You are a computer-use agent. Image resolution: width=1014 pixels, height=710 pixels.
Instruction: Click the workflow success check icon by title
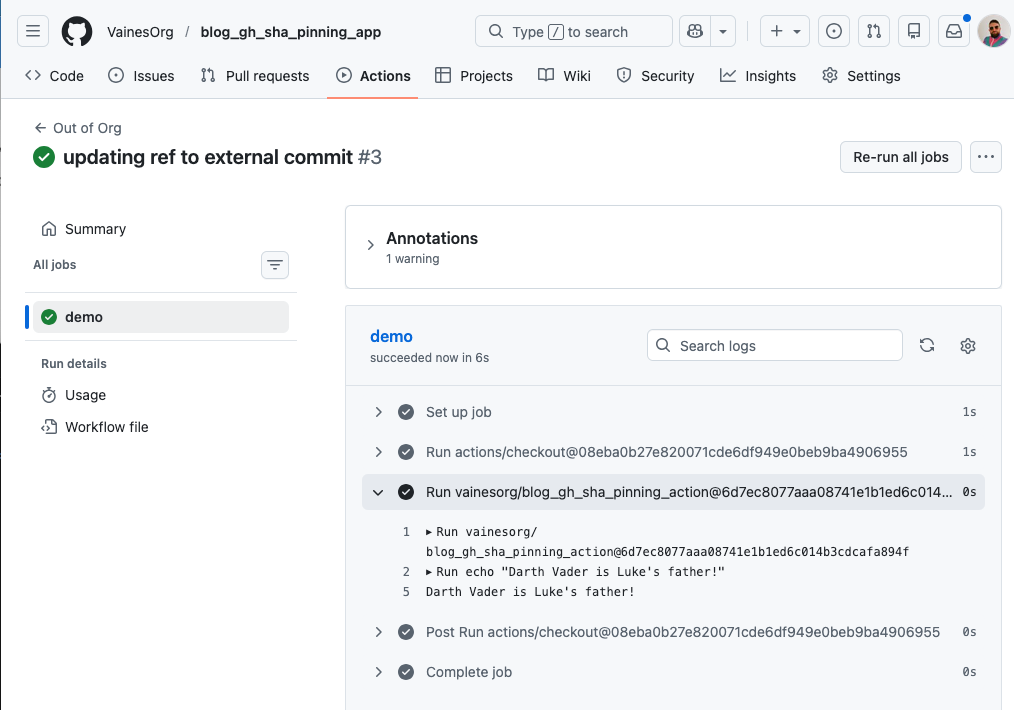point(44,157)
